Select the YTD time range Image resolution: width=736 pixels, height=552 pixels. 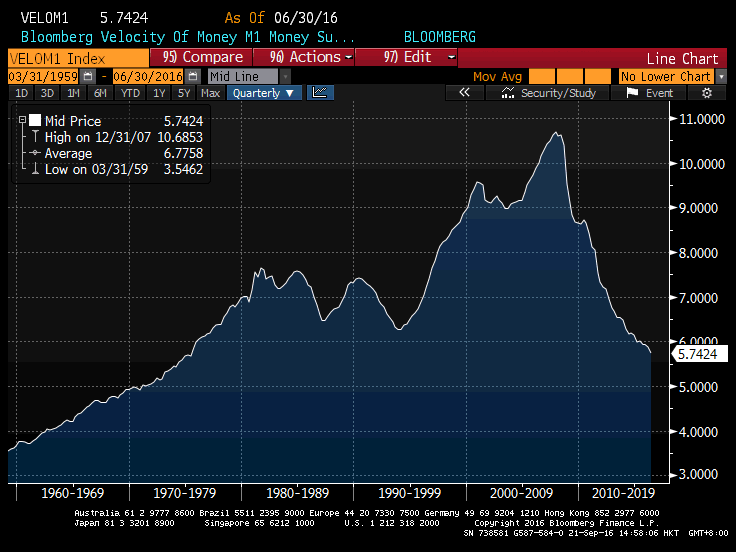click(x=129, y=93)
